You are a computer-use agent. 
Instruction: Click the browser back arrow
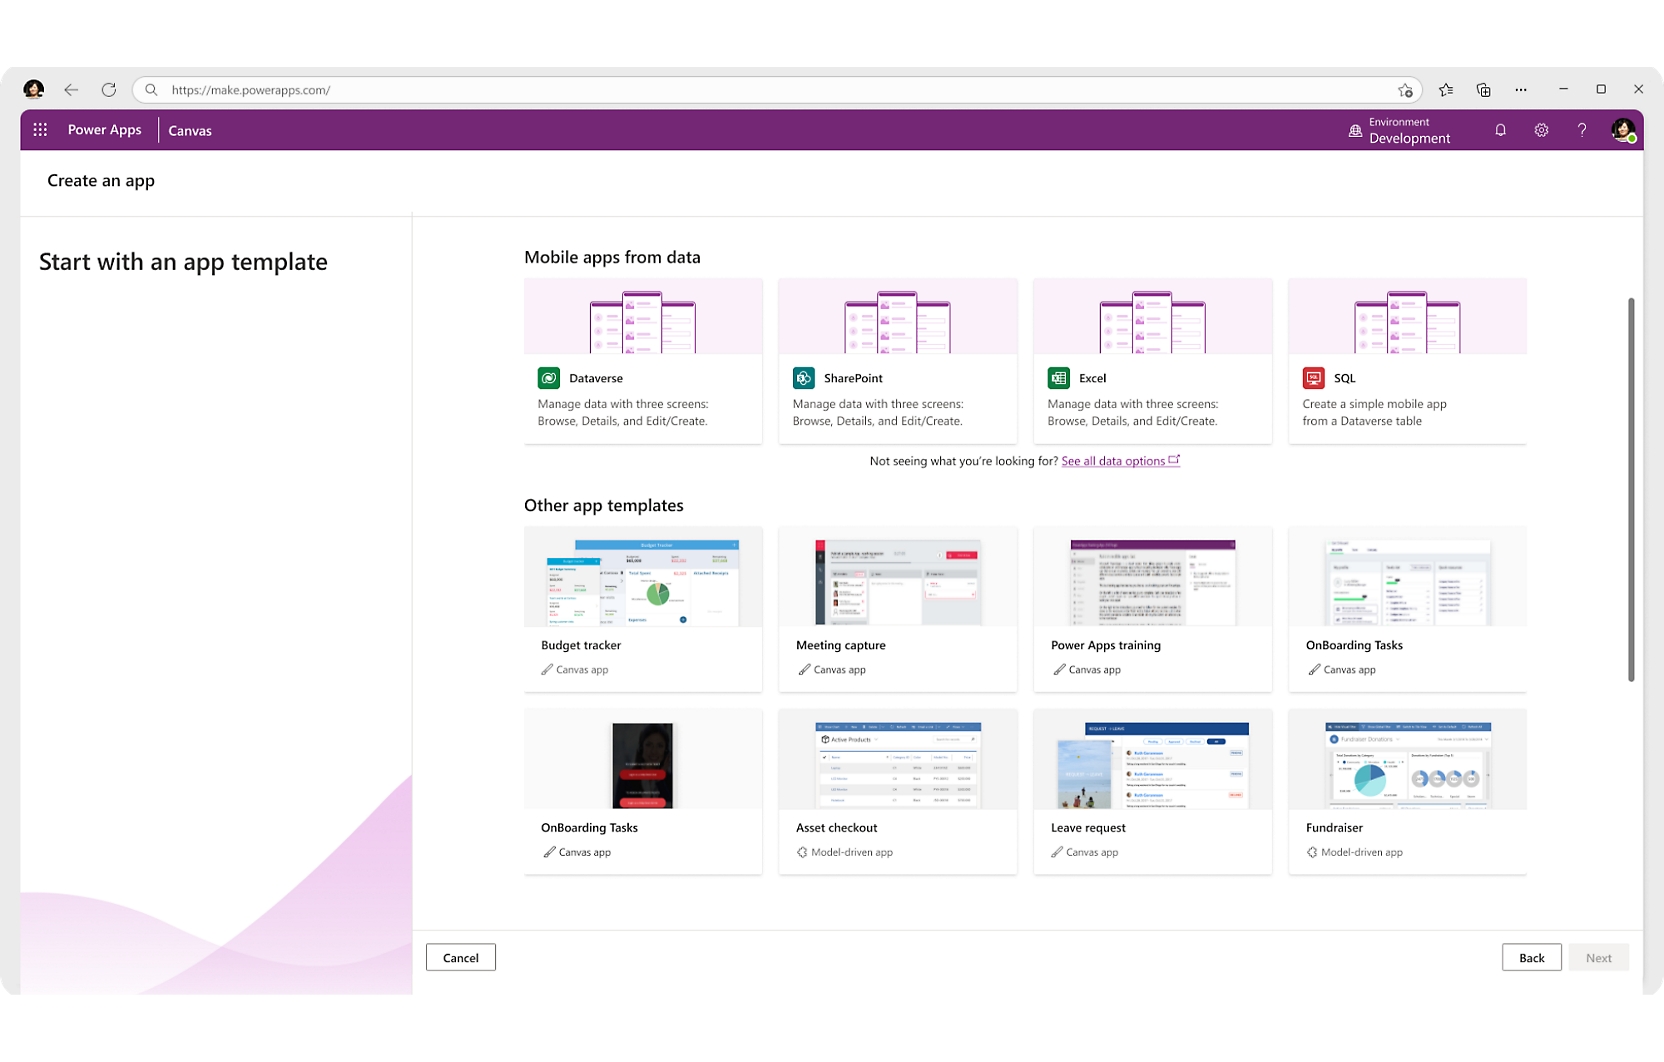[x=71, y=90]
